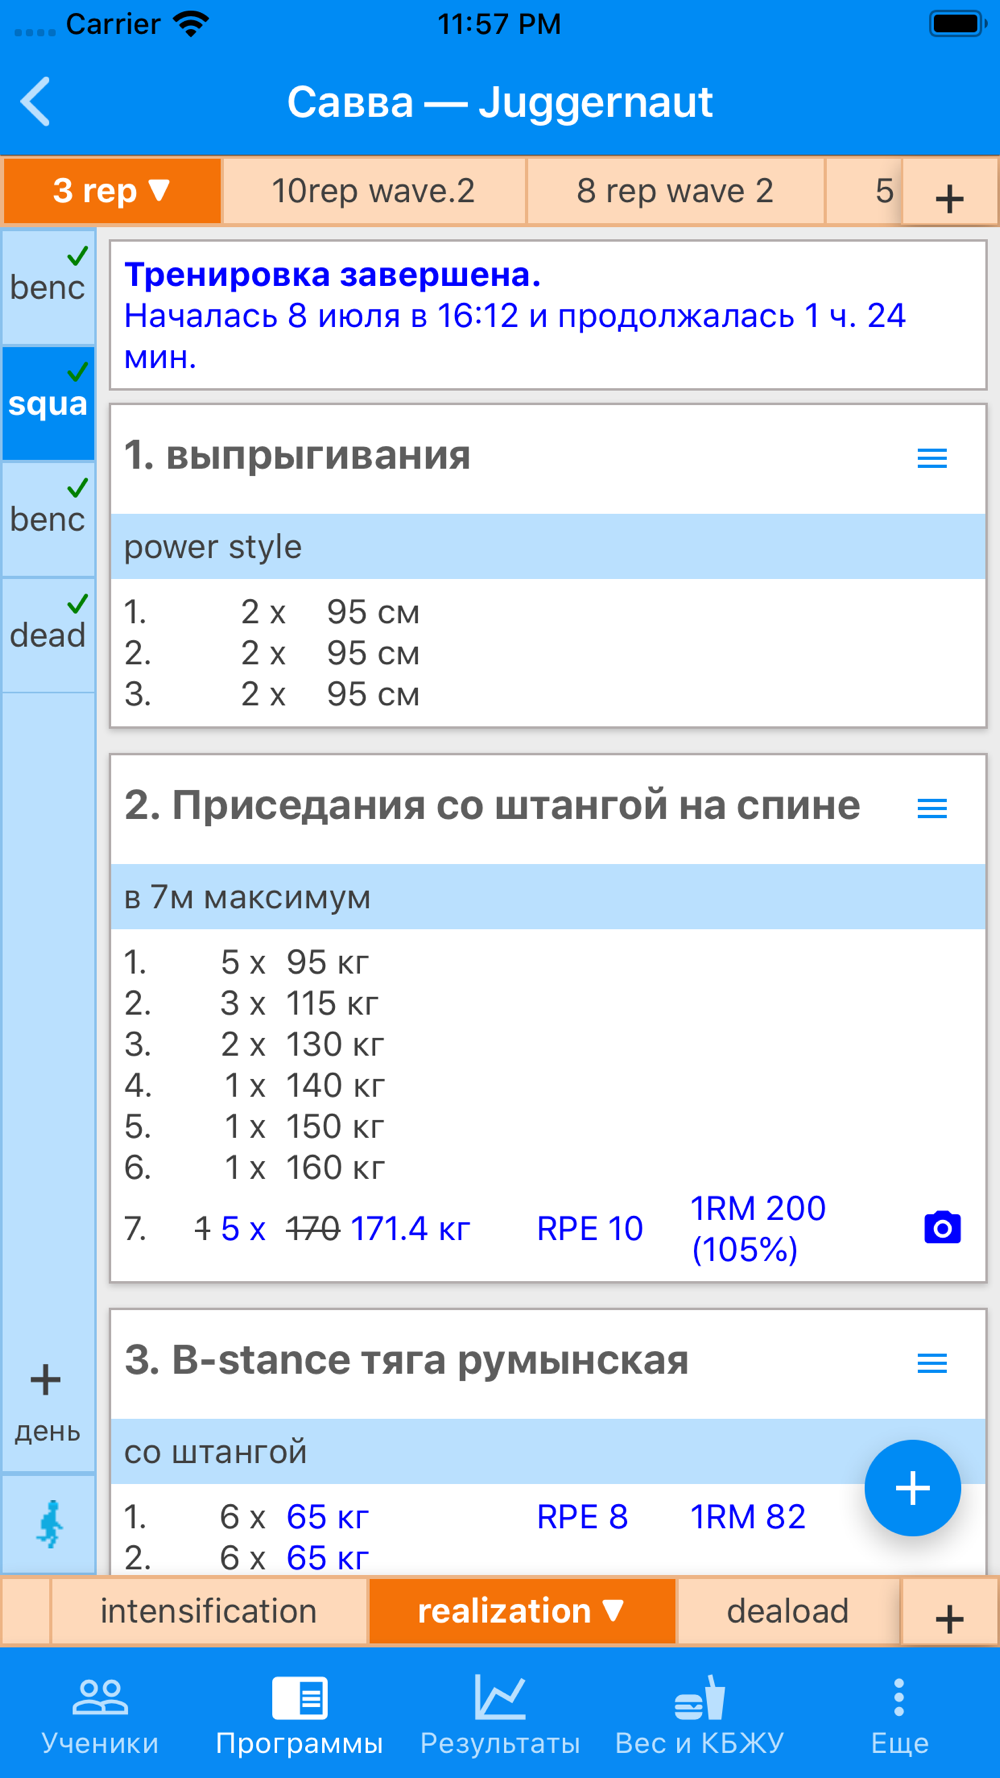Image resolution: width=1000 pixels, height=1778 pixels.
Task: Switch to 10rep wave.2 tab
Action: (373, 190)
